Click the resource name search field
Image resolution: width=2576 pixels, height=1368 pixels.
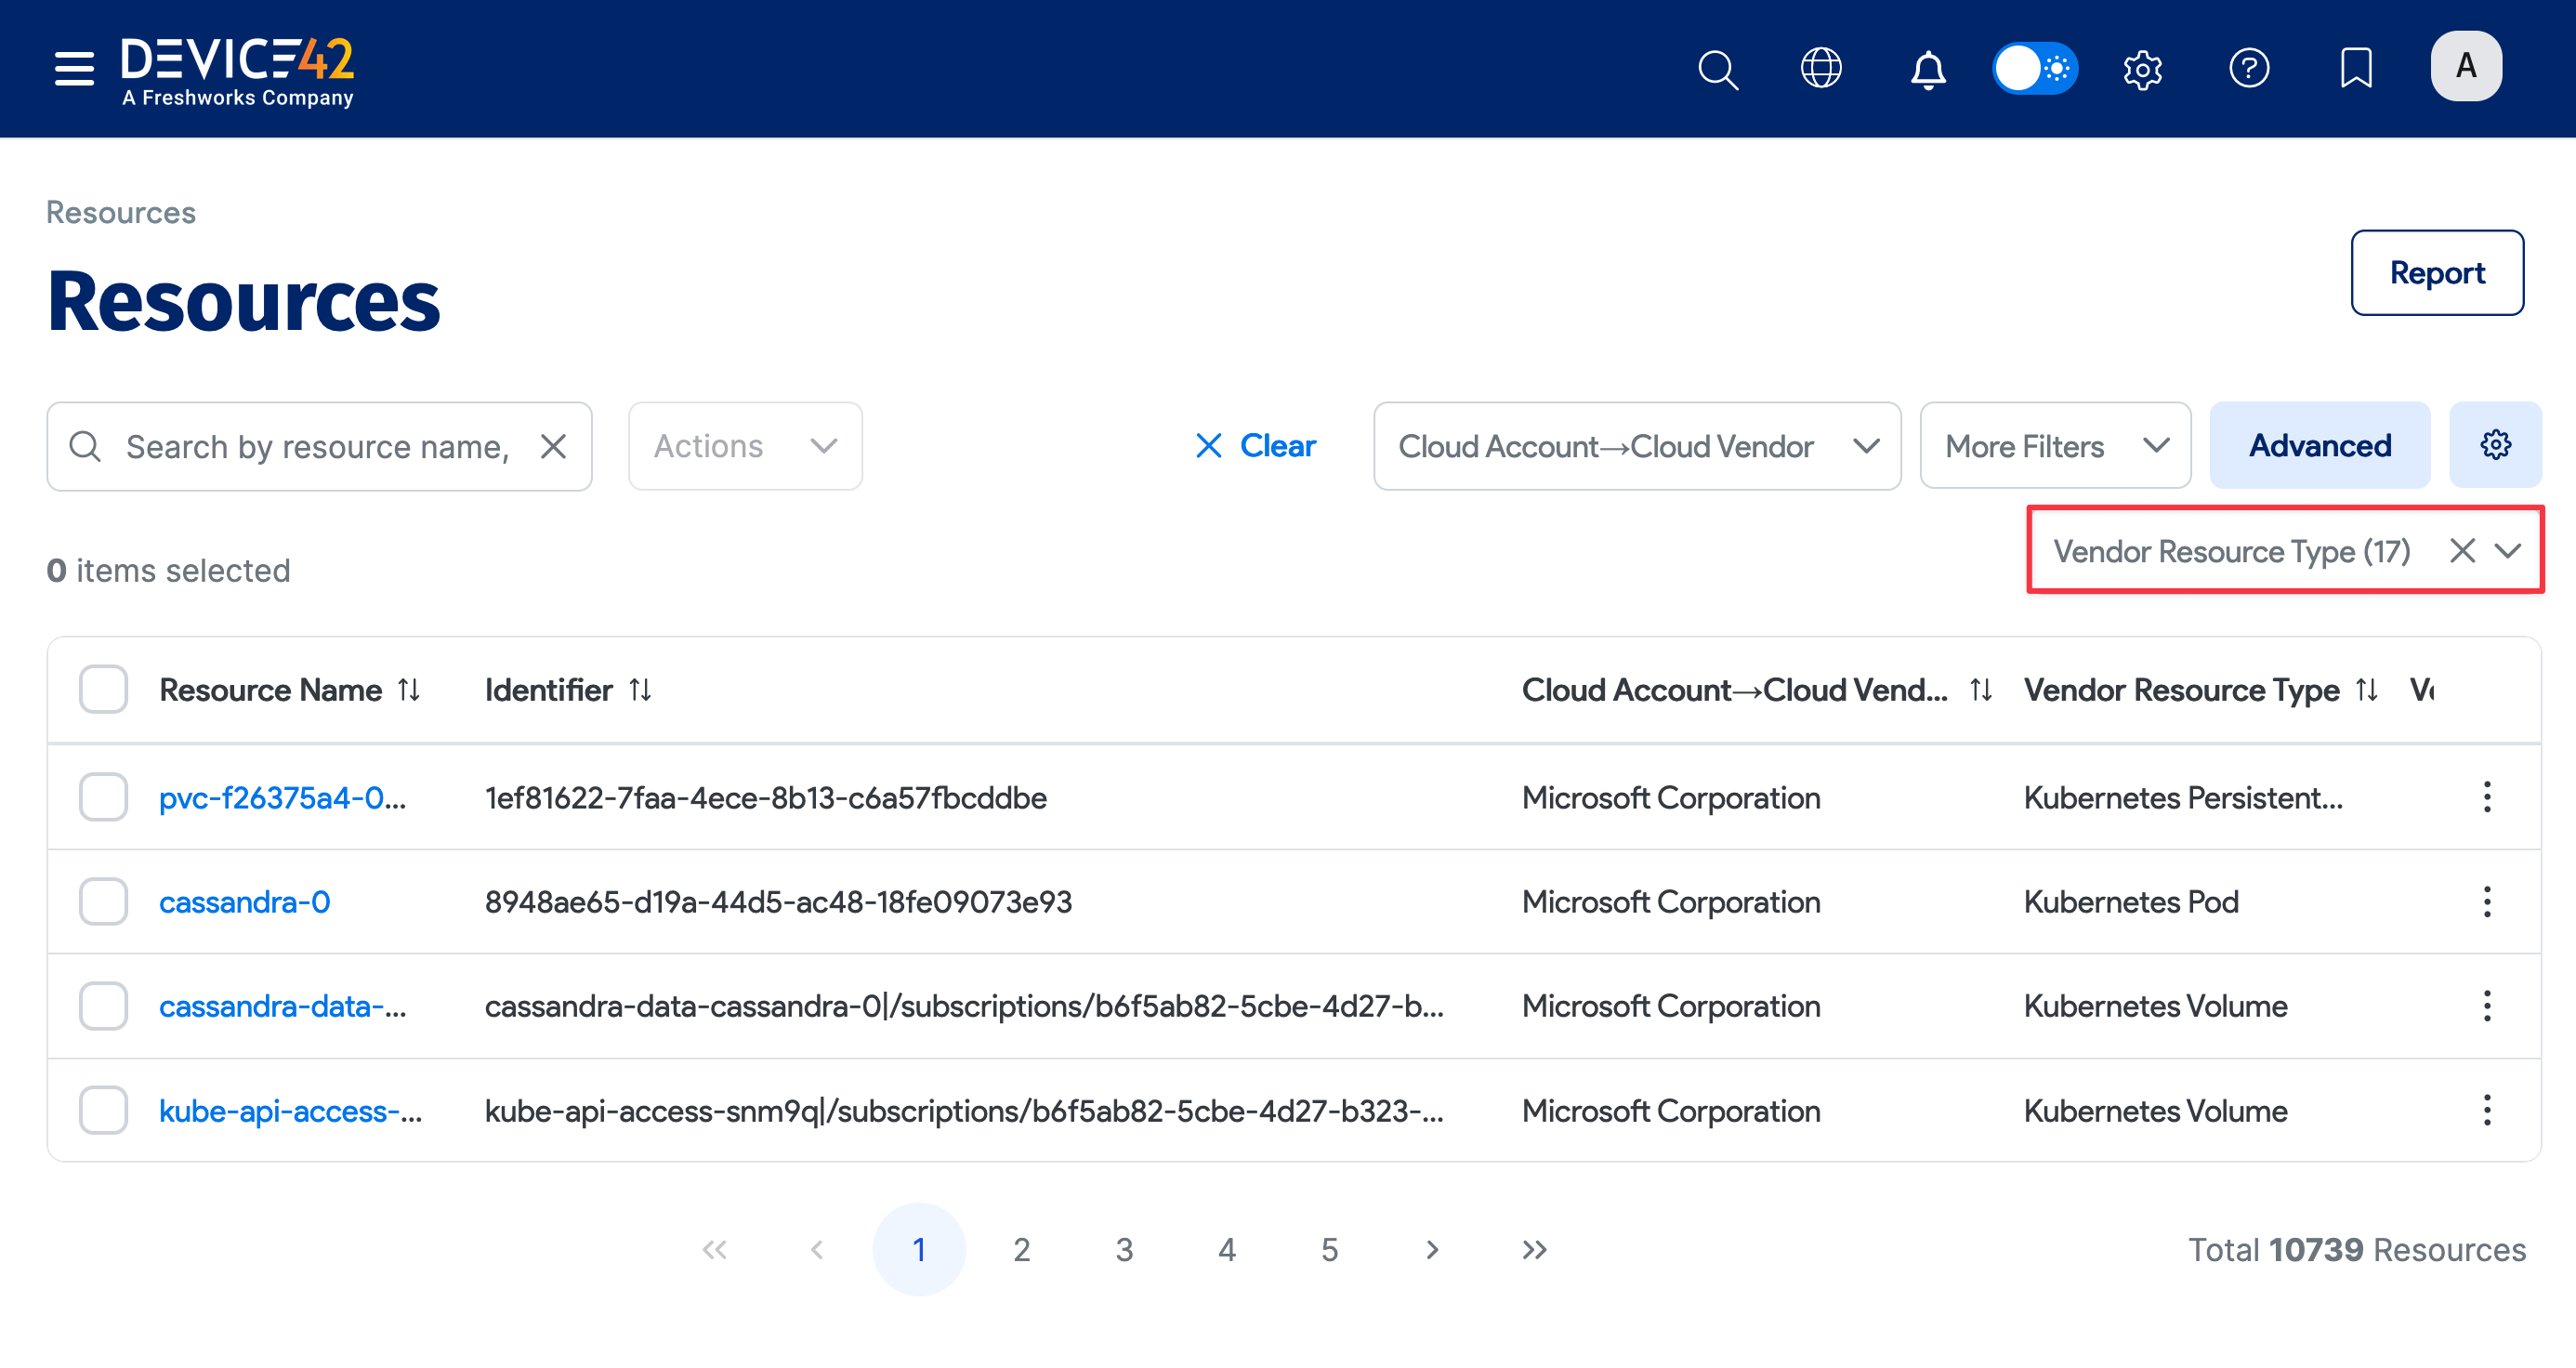316,446
